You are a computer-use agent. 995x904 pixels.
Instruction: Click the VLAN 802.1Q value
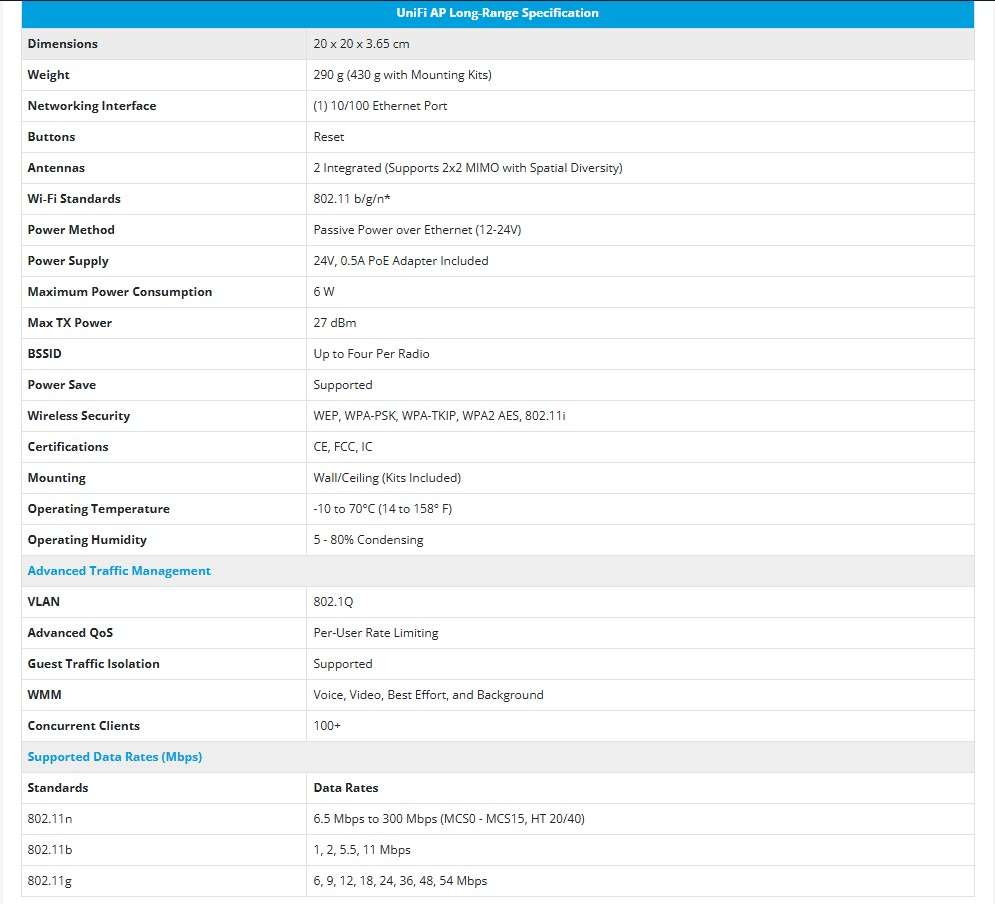[333, 601]
